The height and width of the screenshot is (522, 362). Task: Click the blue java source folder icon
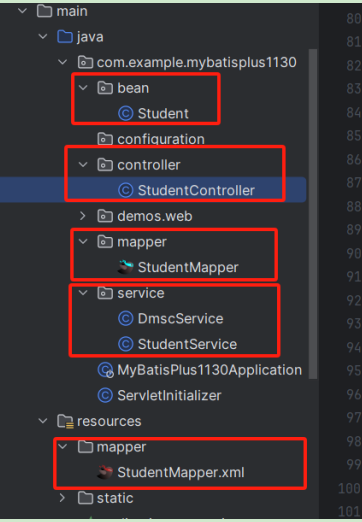[65, 36]
